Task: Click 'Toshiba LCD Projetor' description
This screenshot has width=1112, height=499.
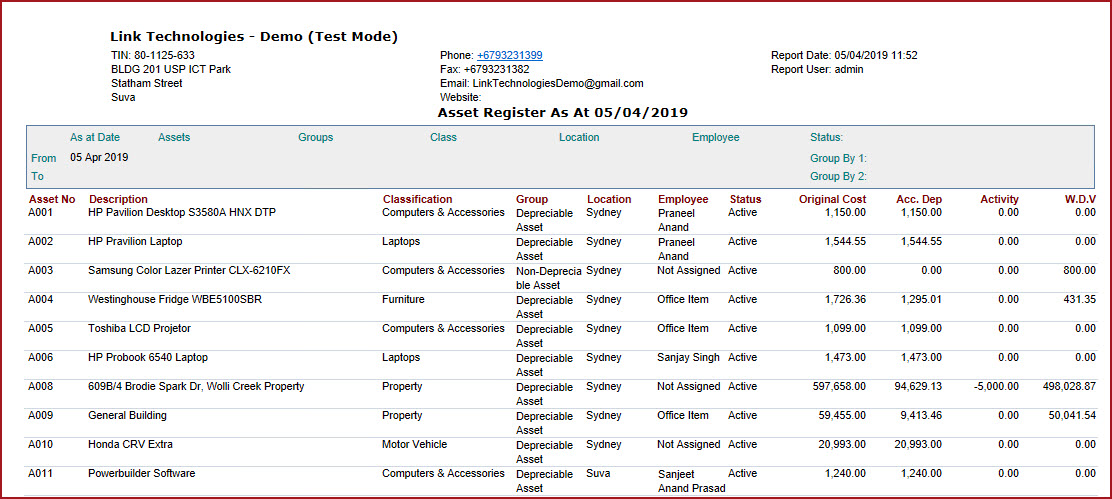Action: click(x=139, y=328)
